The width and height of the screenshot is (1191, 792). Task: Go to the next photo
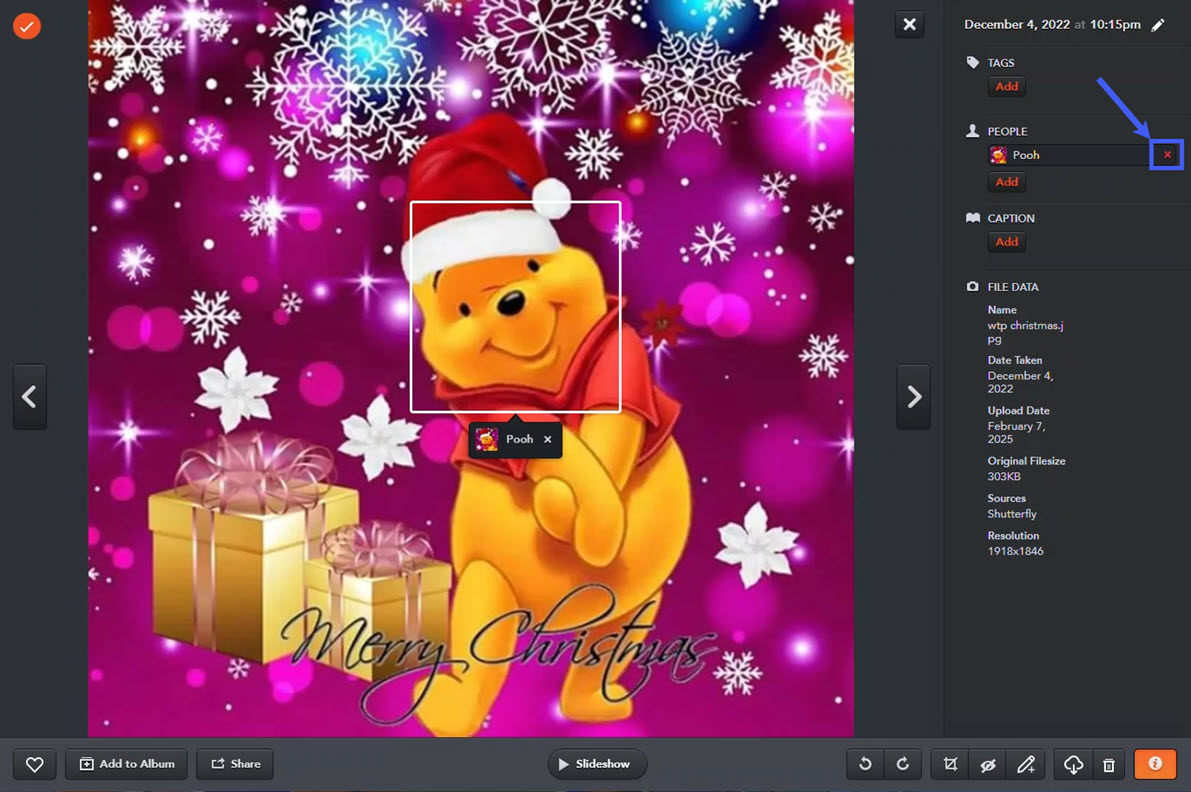pos(913,397)
